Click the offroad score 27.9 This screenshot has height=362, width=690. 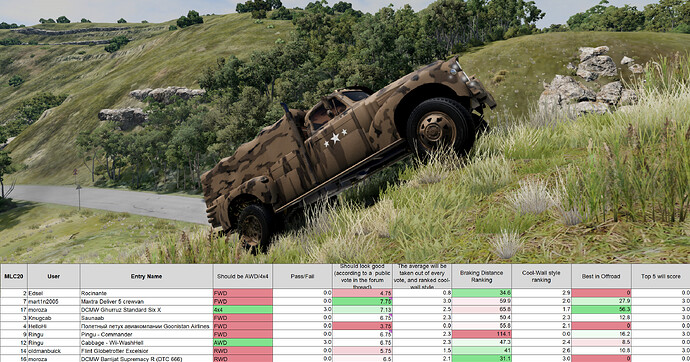(601, 301)
